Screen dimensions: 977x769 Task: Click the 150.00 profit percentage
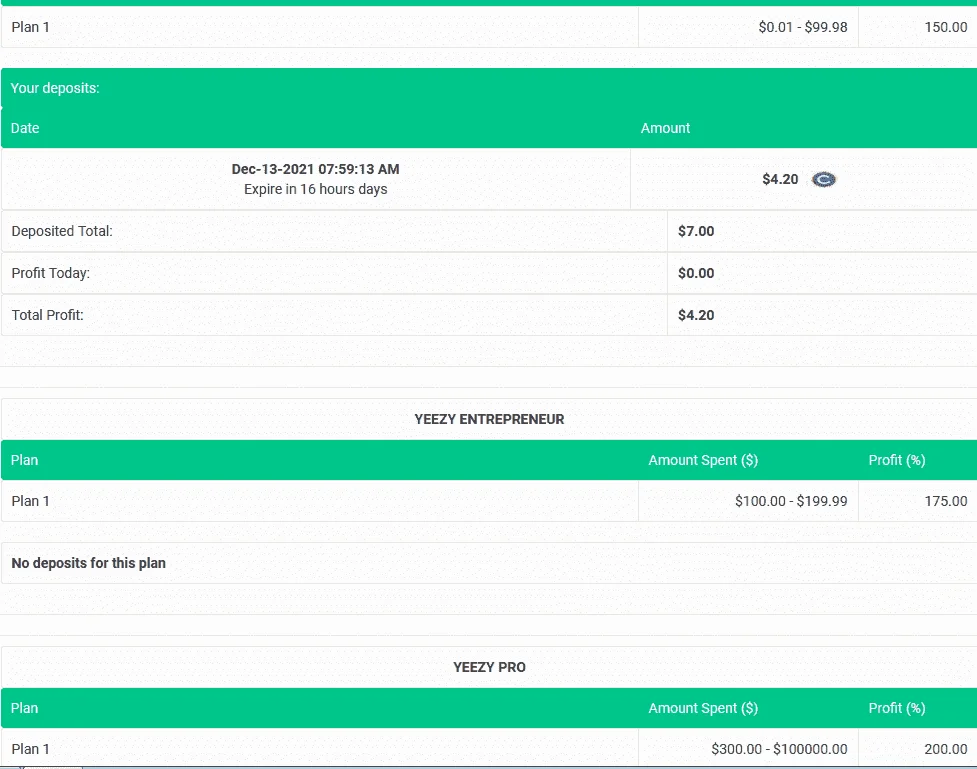(x=946, y=27)
